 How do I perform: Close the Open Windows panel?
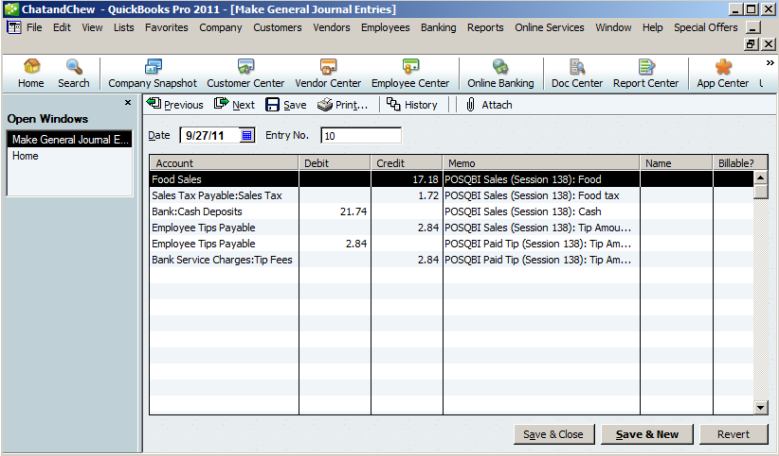click(128, 102)
